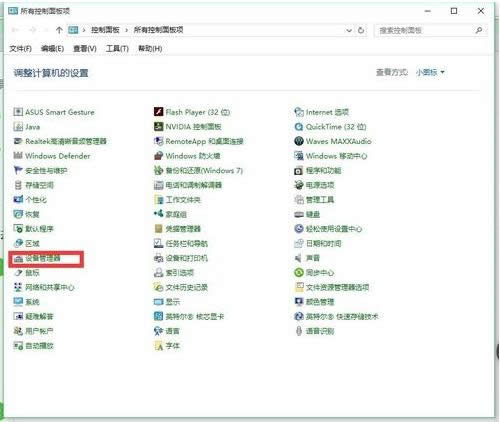This screenshot has width=500, height=422.
Task: Open the Internet 选项 icon
Action: pyautogui.click(x=299, y=112)
